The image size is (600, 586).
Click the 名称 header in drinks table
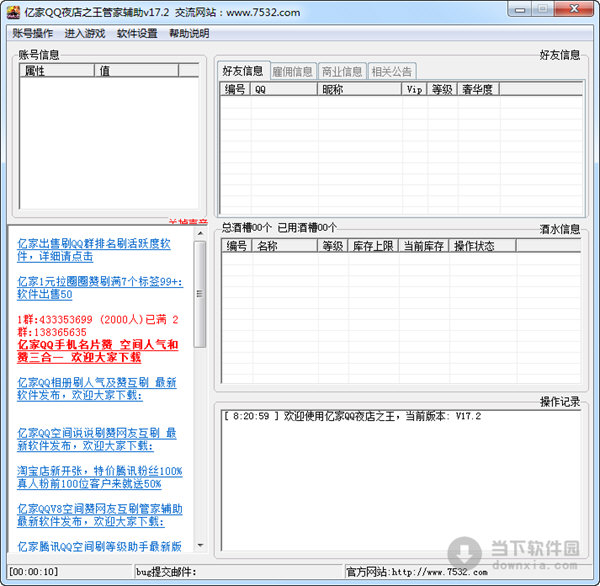click(284, 246)
